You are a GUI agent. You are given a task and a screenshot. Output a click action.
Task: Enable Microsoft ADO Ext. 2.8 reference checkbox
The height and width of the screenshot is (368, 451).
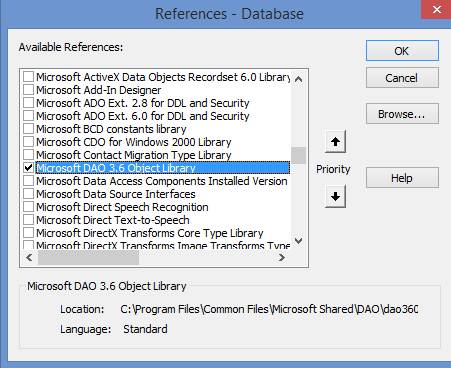pyautogui.click(x=29, y=103)
